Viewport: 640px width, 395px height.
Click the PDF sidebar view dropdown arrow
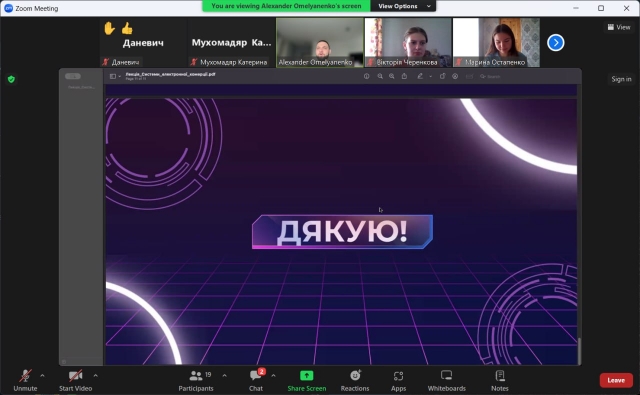coord(120,77)
